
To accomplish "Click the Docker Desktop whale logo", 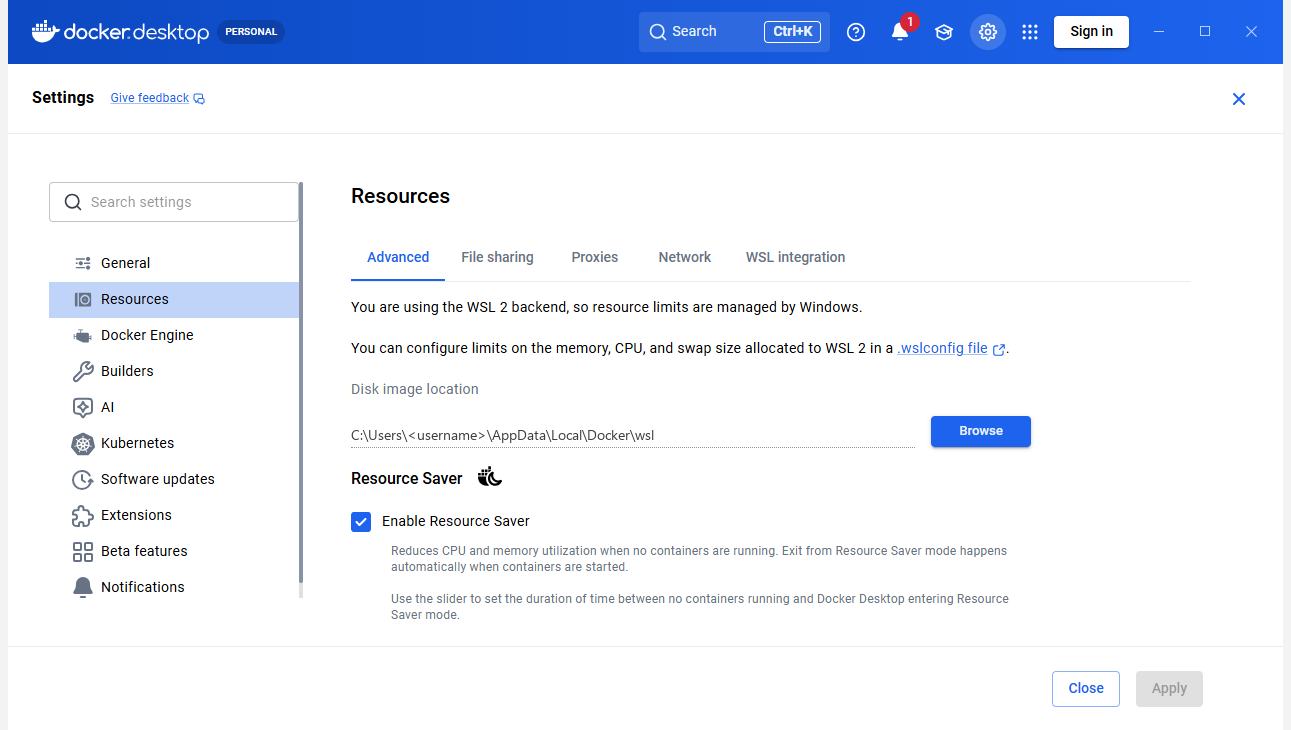I will coord(44,32).
